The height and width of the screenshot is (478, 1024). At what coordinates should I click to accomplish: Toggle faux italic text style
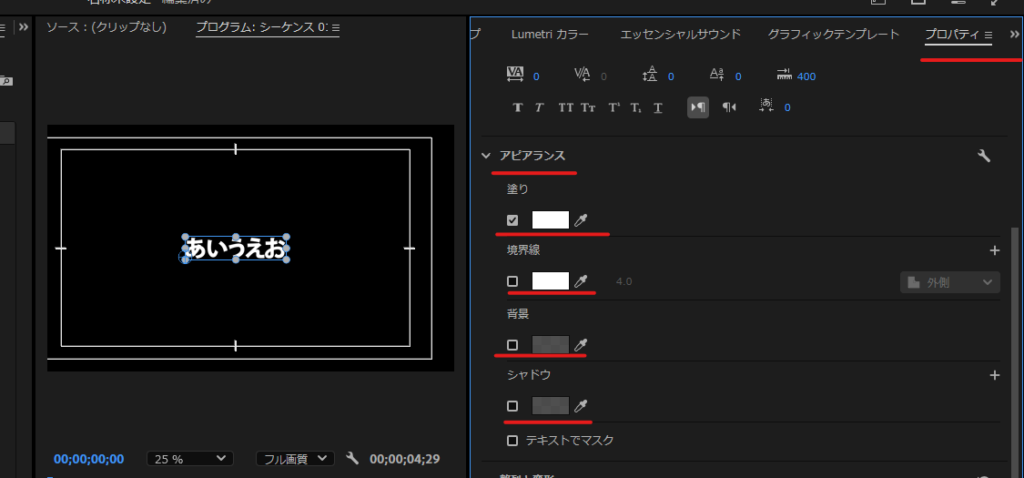pos(539,108)
